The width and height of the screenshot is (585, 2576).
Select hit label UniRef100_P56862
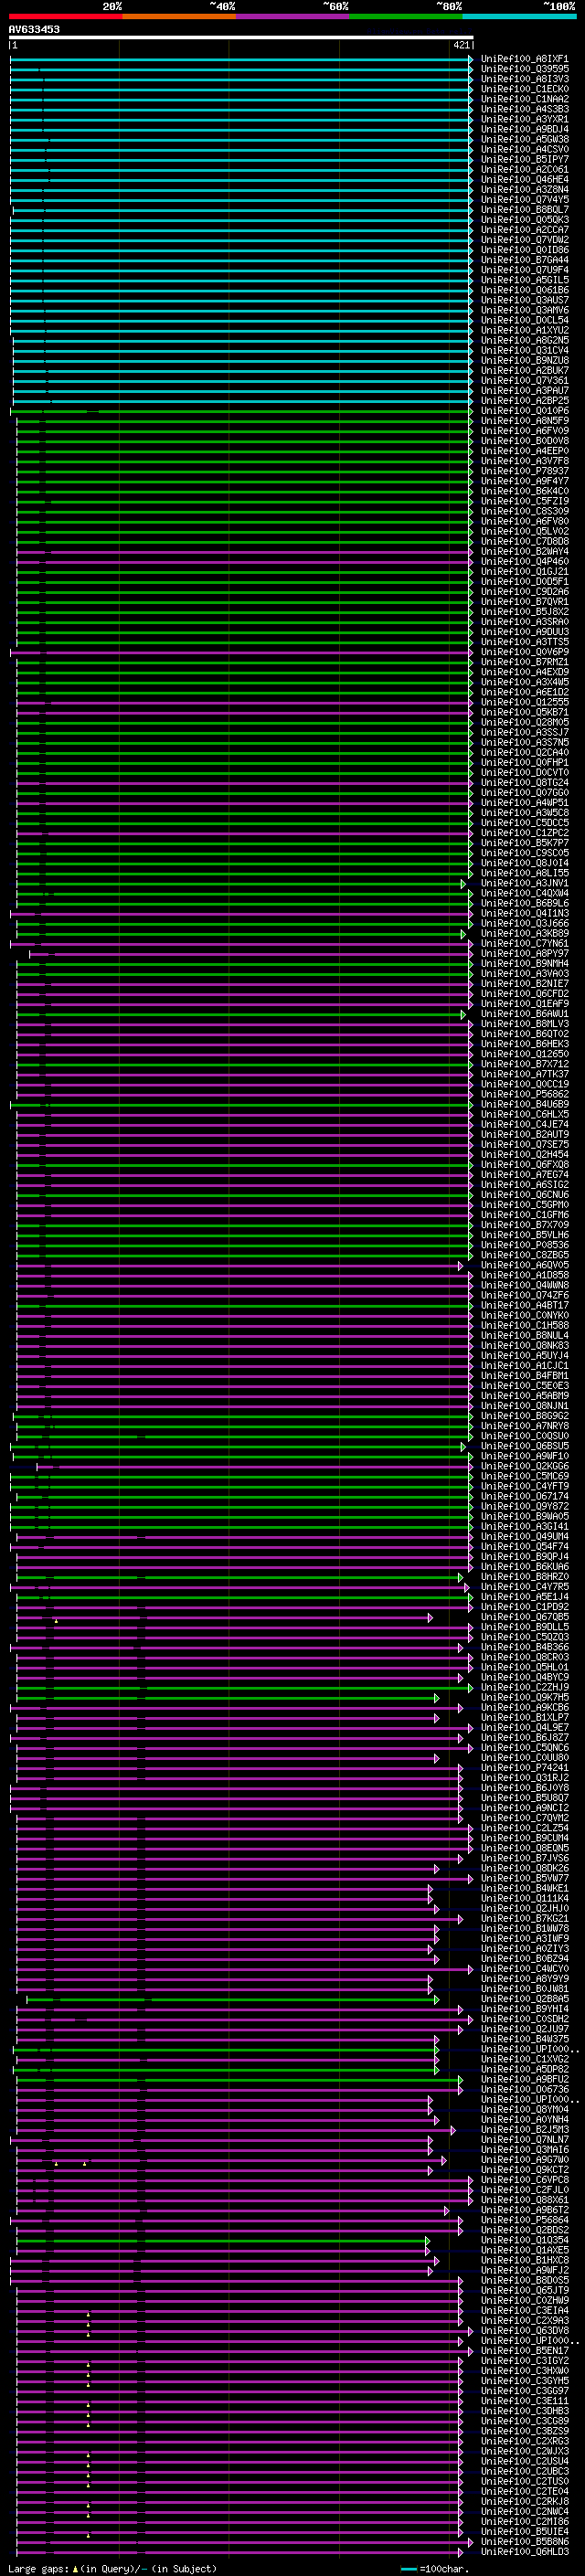pyautogui.click(x=525, y=1094)
